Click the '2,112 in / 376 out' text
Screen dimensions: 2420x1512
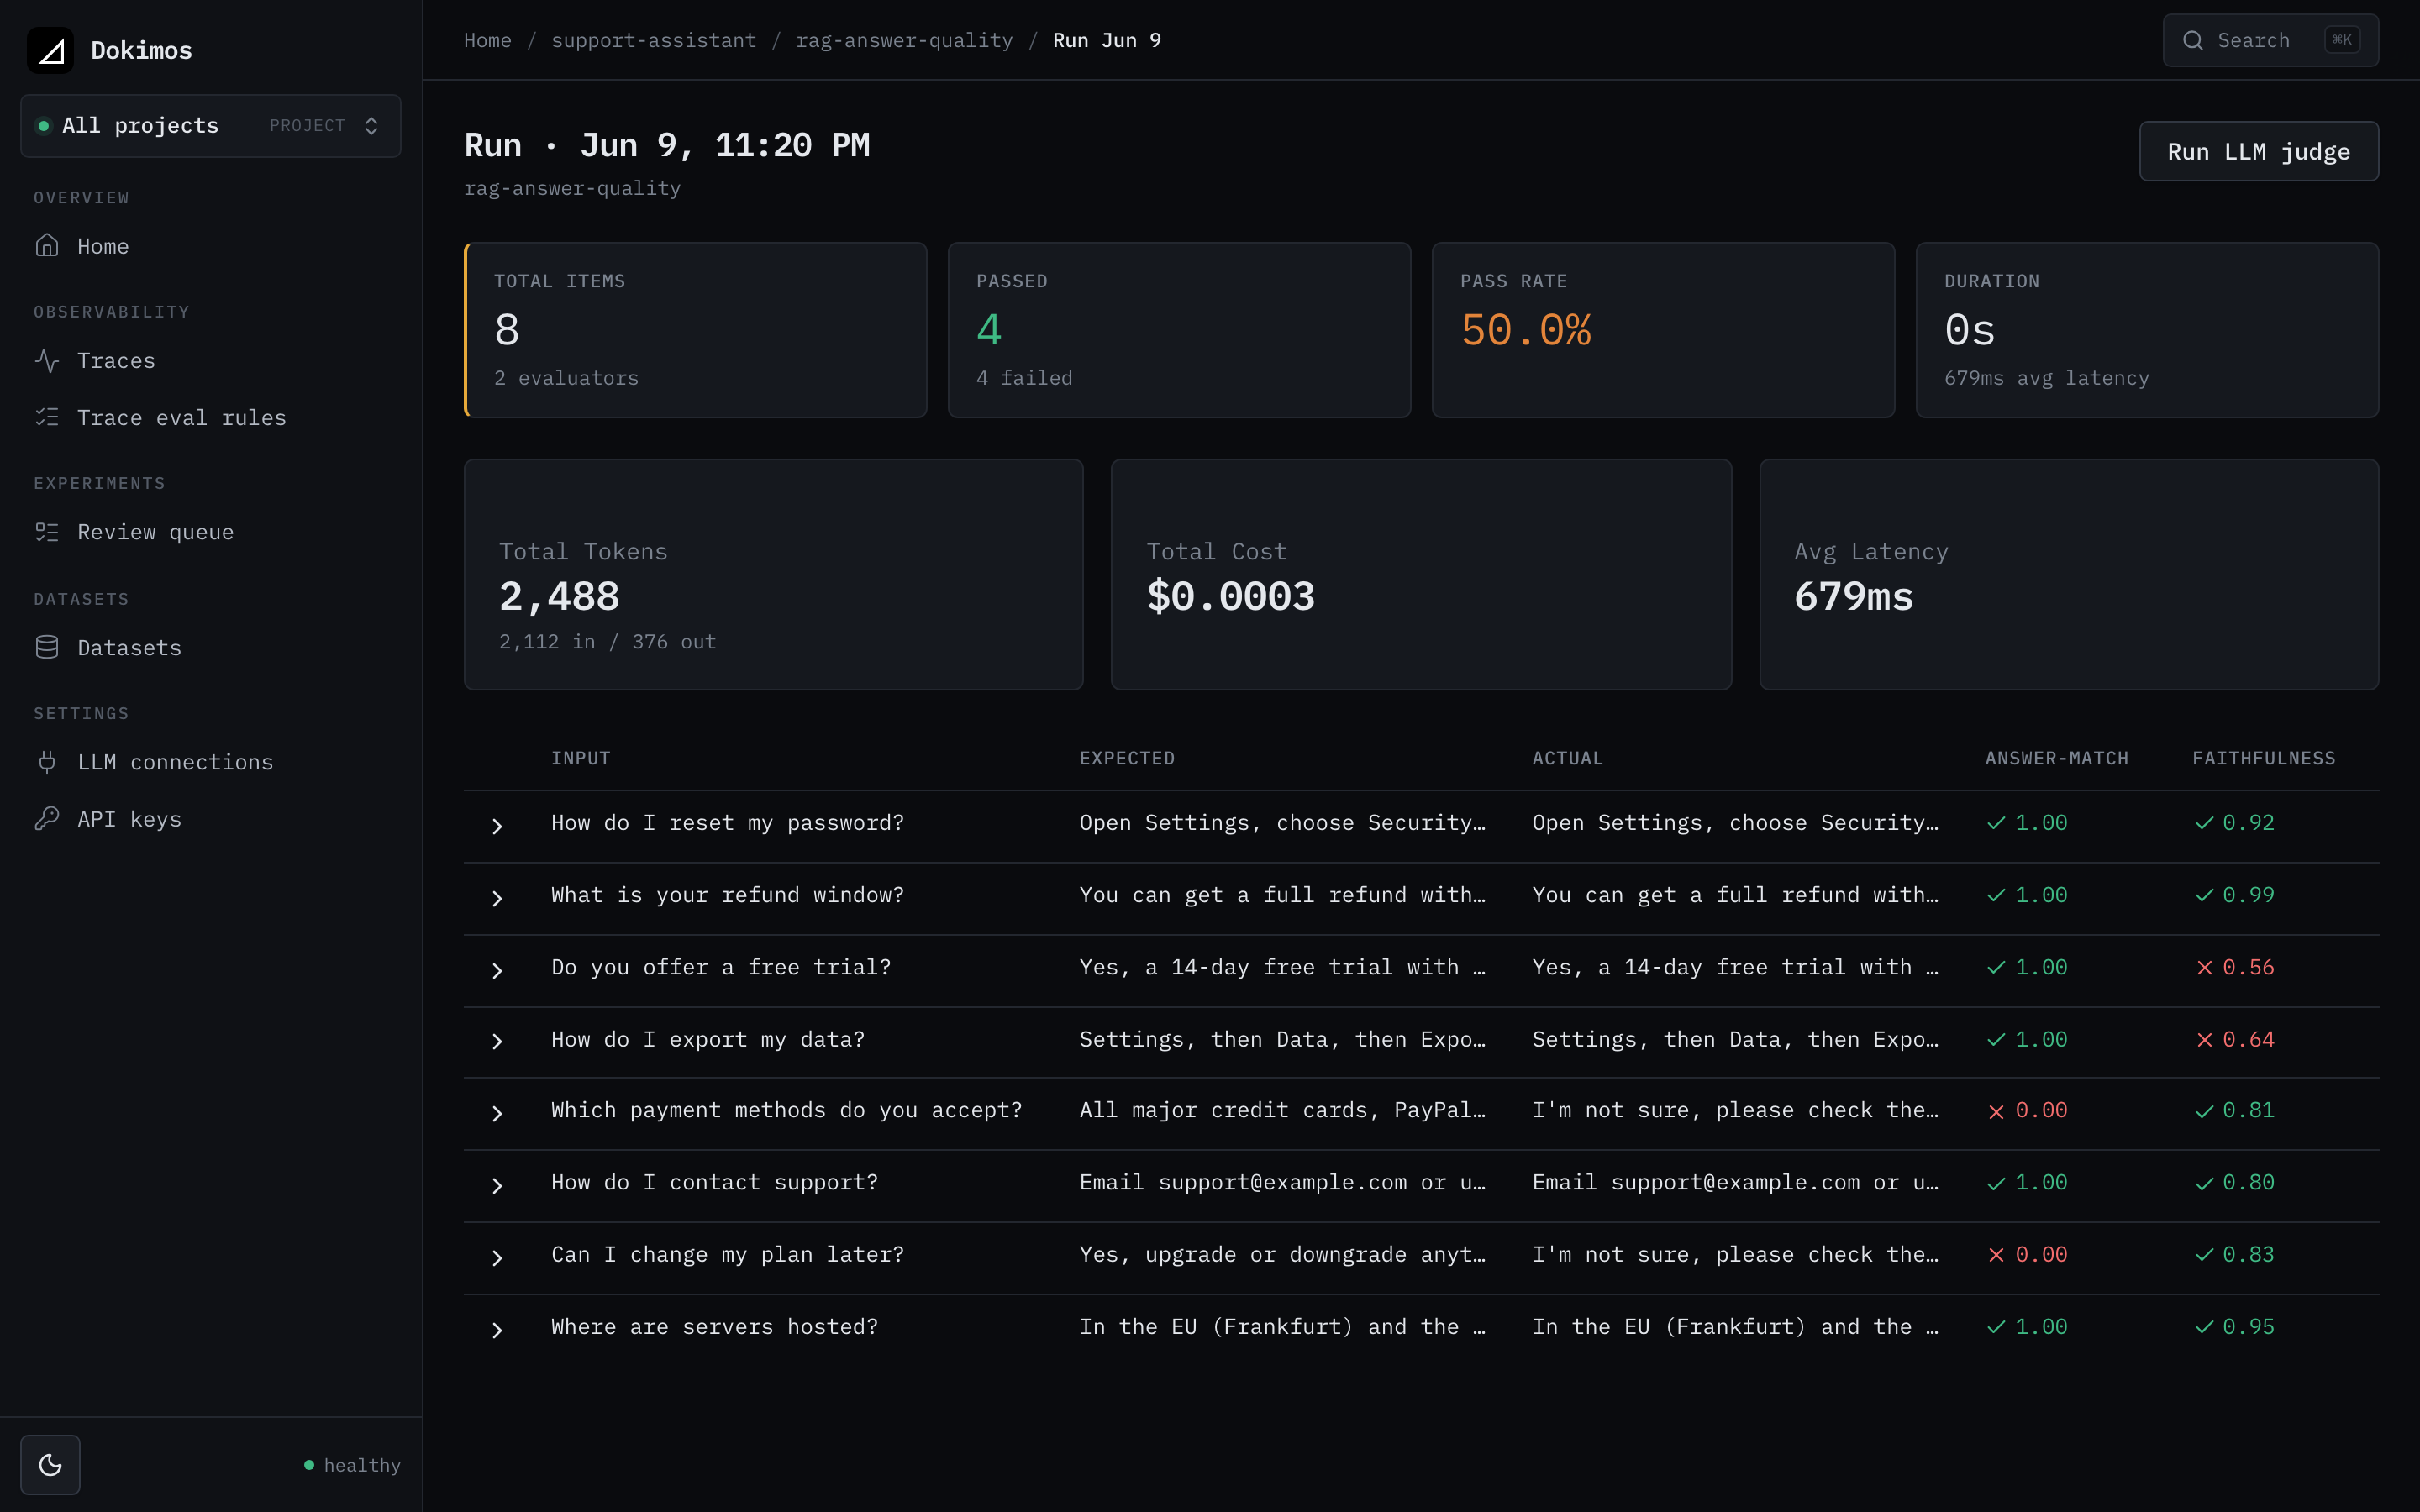pos(607,642)
